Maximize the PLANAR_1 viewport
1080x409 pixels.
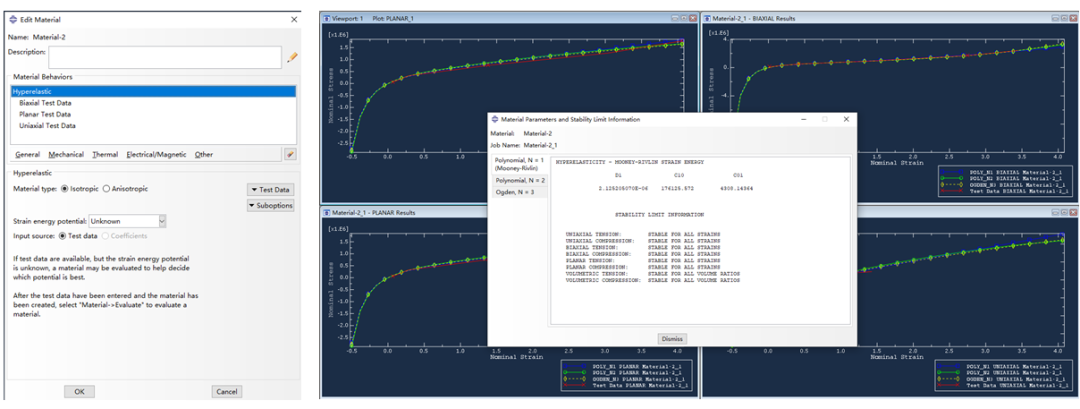[682, 19]
